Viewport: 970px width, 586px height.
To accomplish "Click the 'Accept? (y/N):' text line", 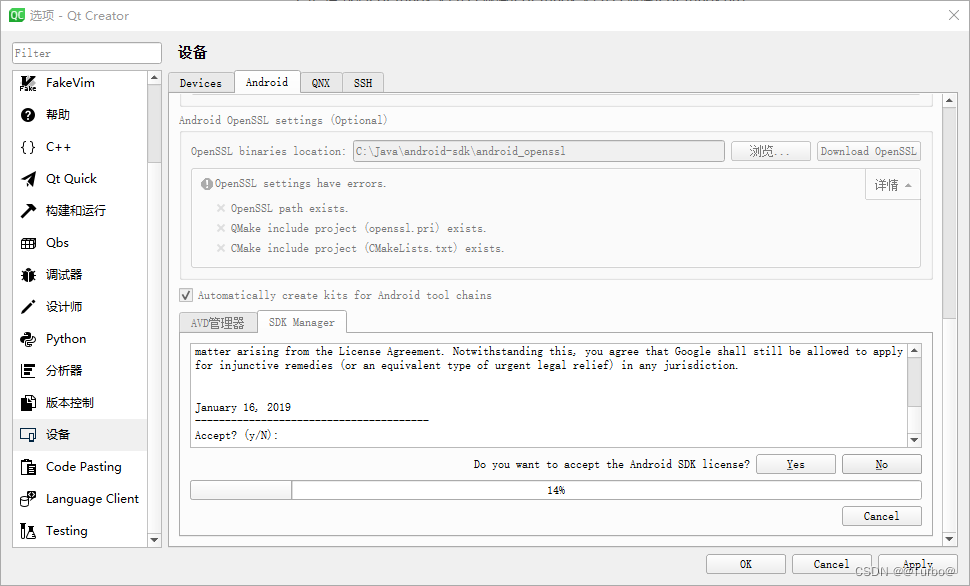I will (x=236, y=435).
